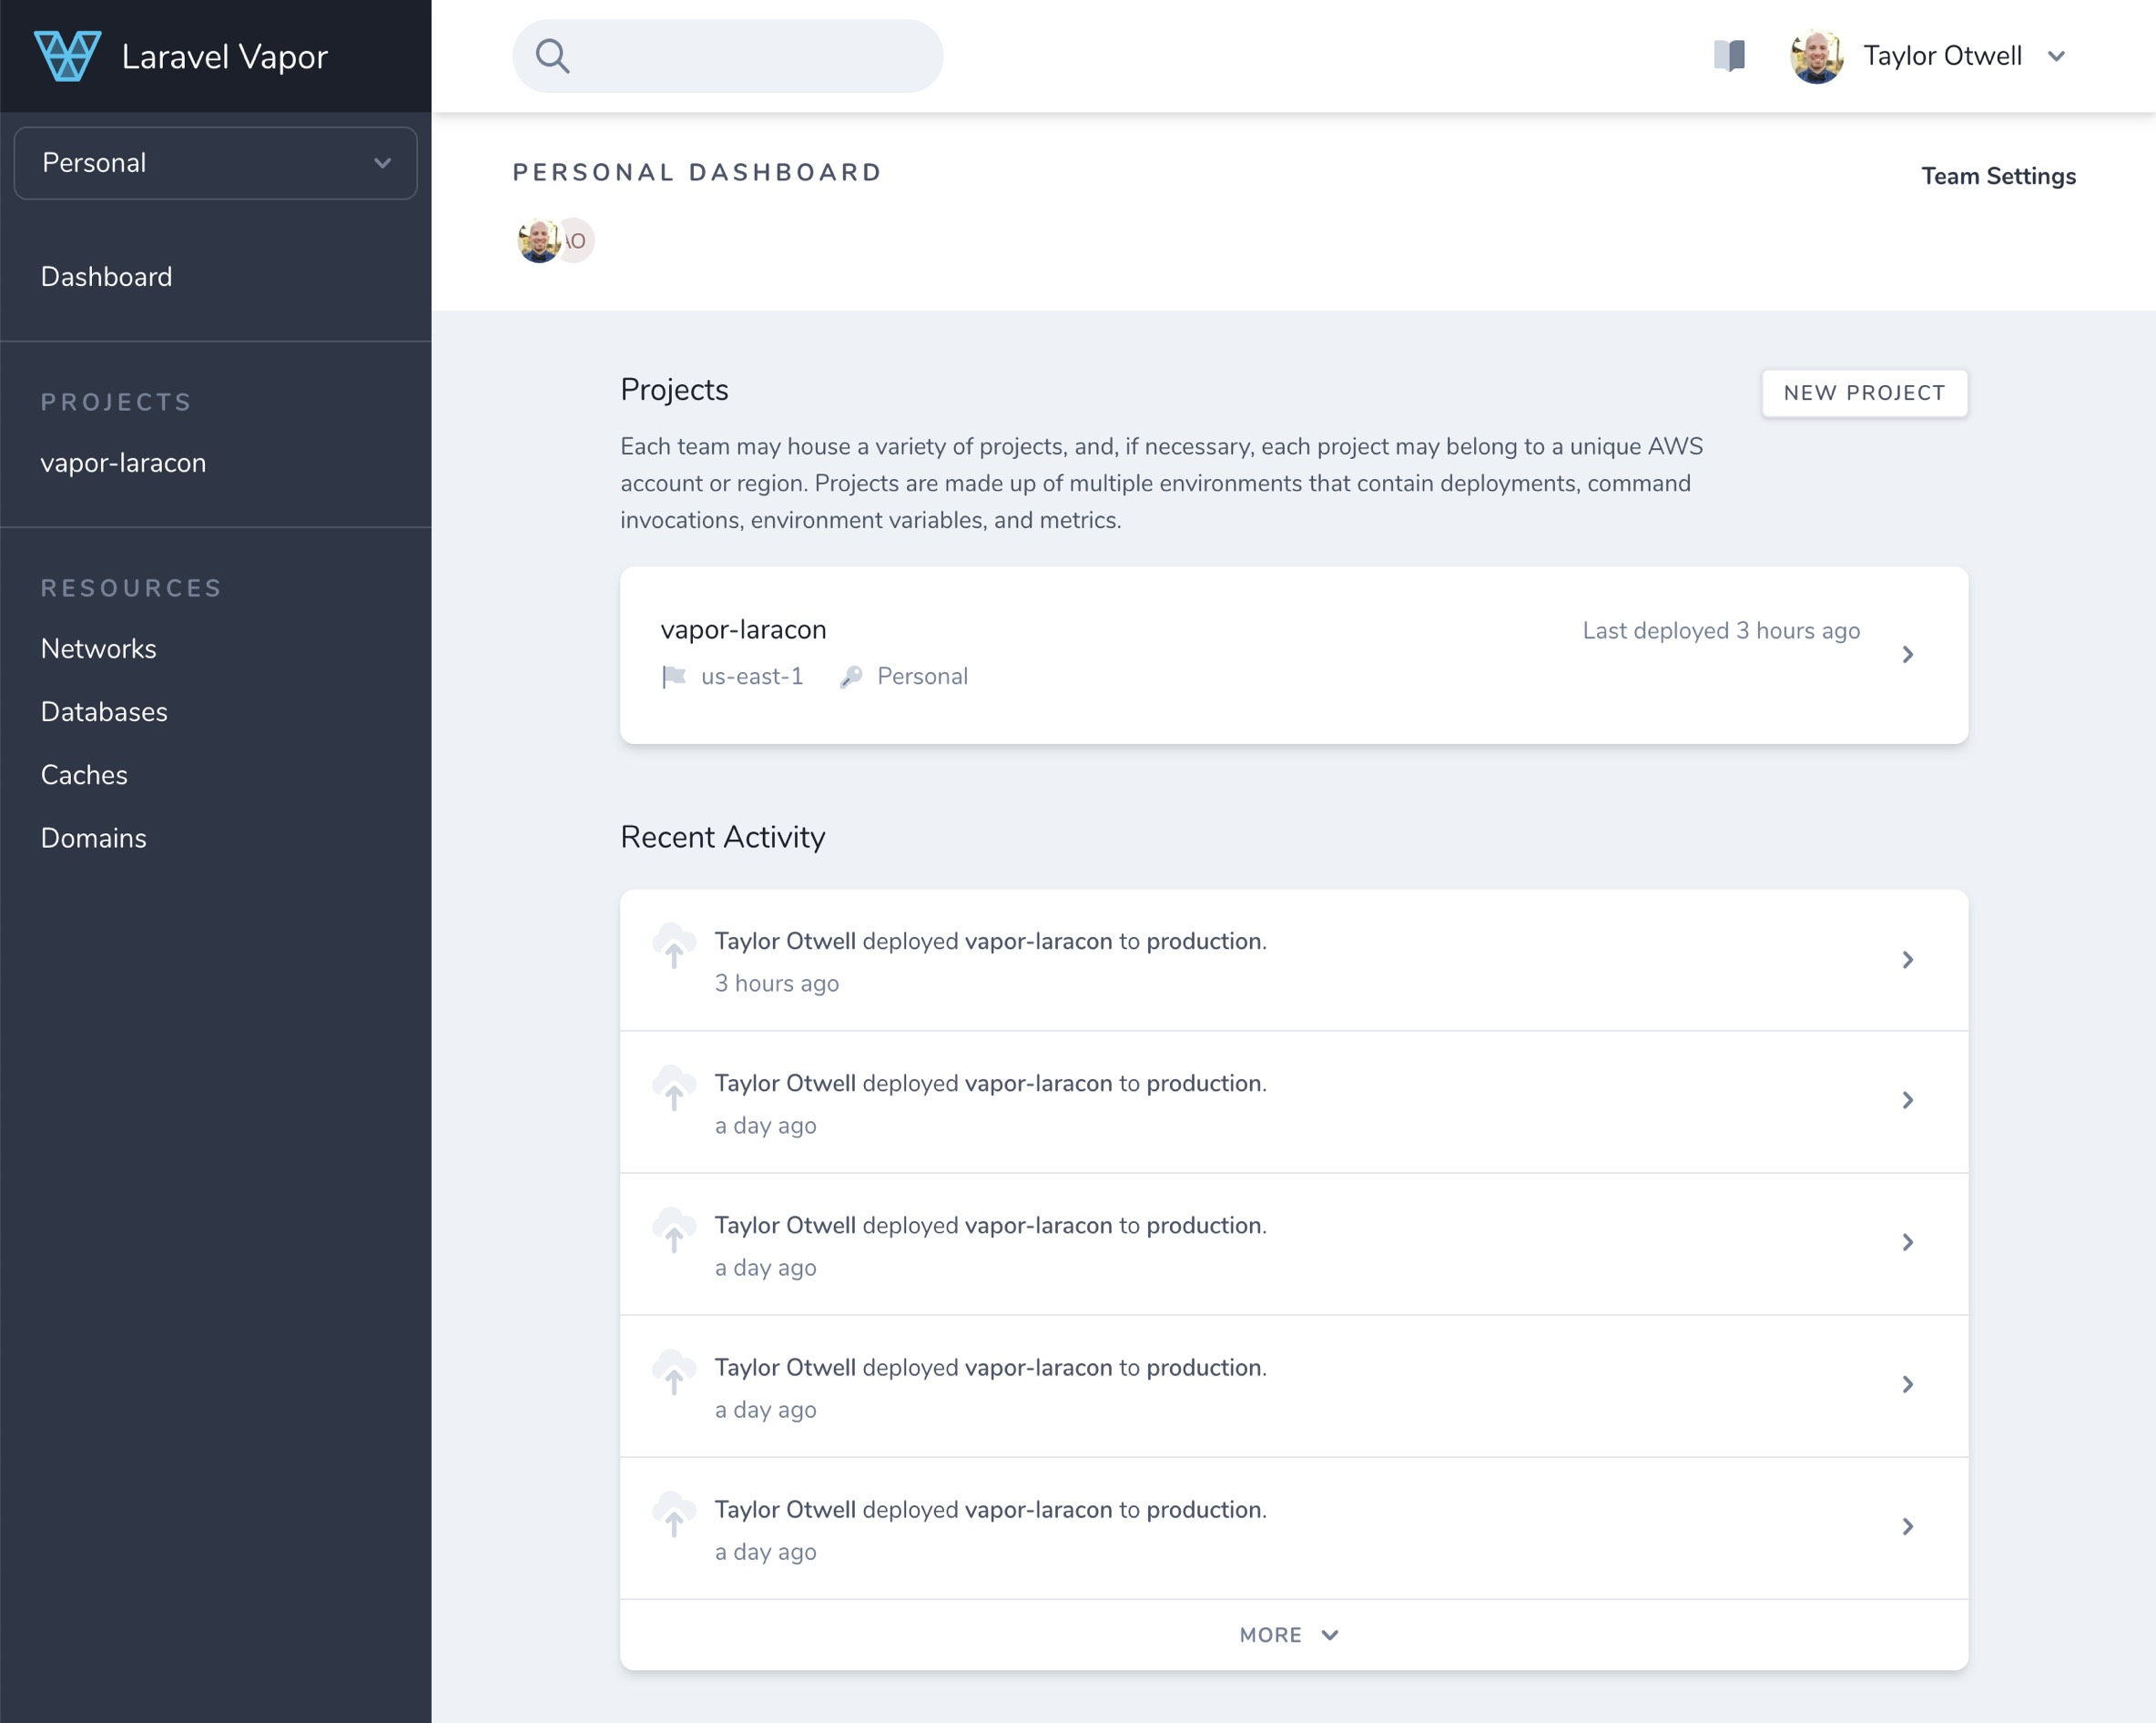Screen dimensions: 2156x1723
Task: Open chevron of the 3 hours ago deployment
Action: [x=1908, y=960]
